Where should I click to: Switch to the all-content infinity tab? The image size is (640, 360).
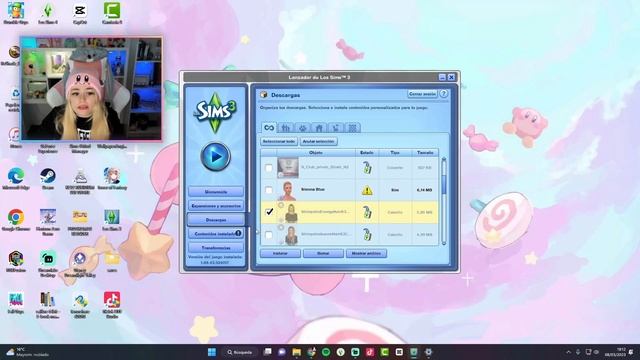pos(269,128)
